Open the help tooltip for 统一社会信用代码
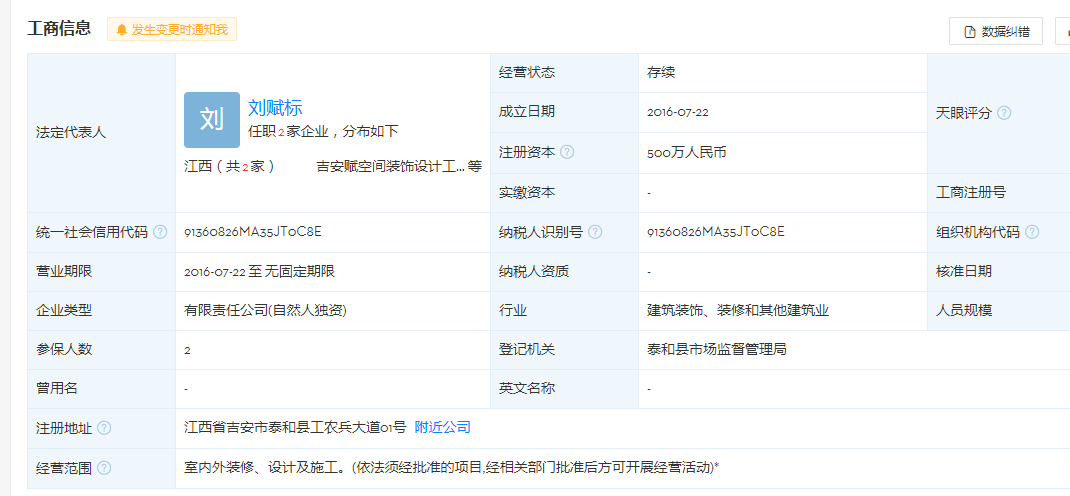The image size is (1070, 496). (160, 232)
